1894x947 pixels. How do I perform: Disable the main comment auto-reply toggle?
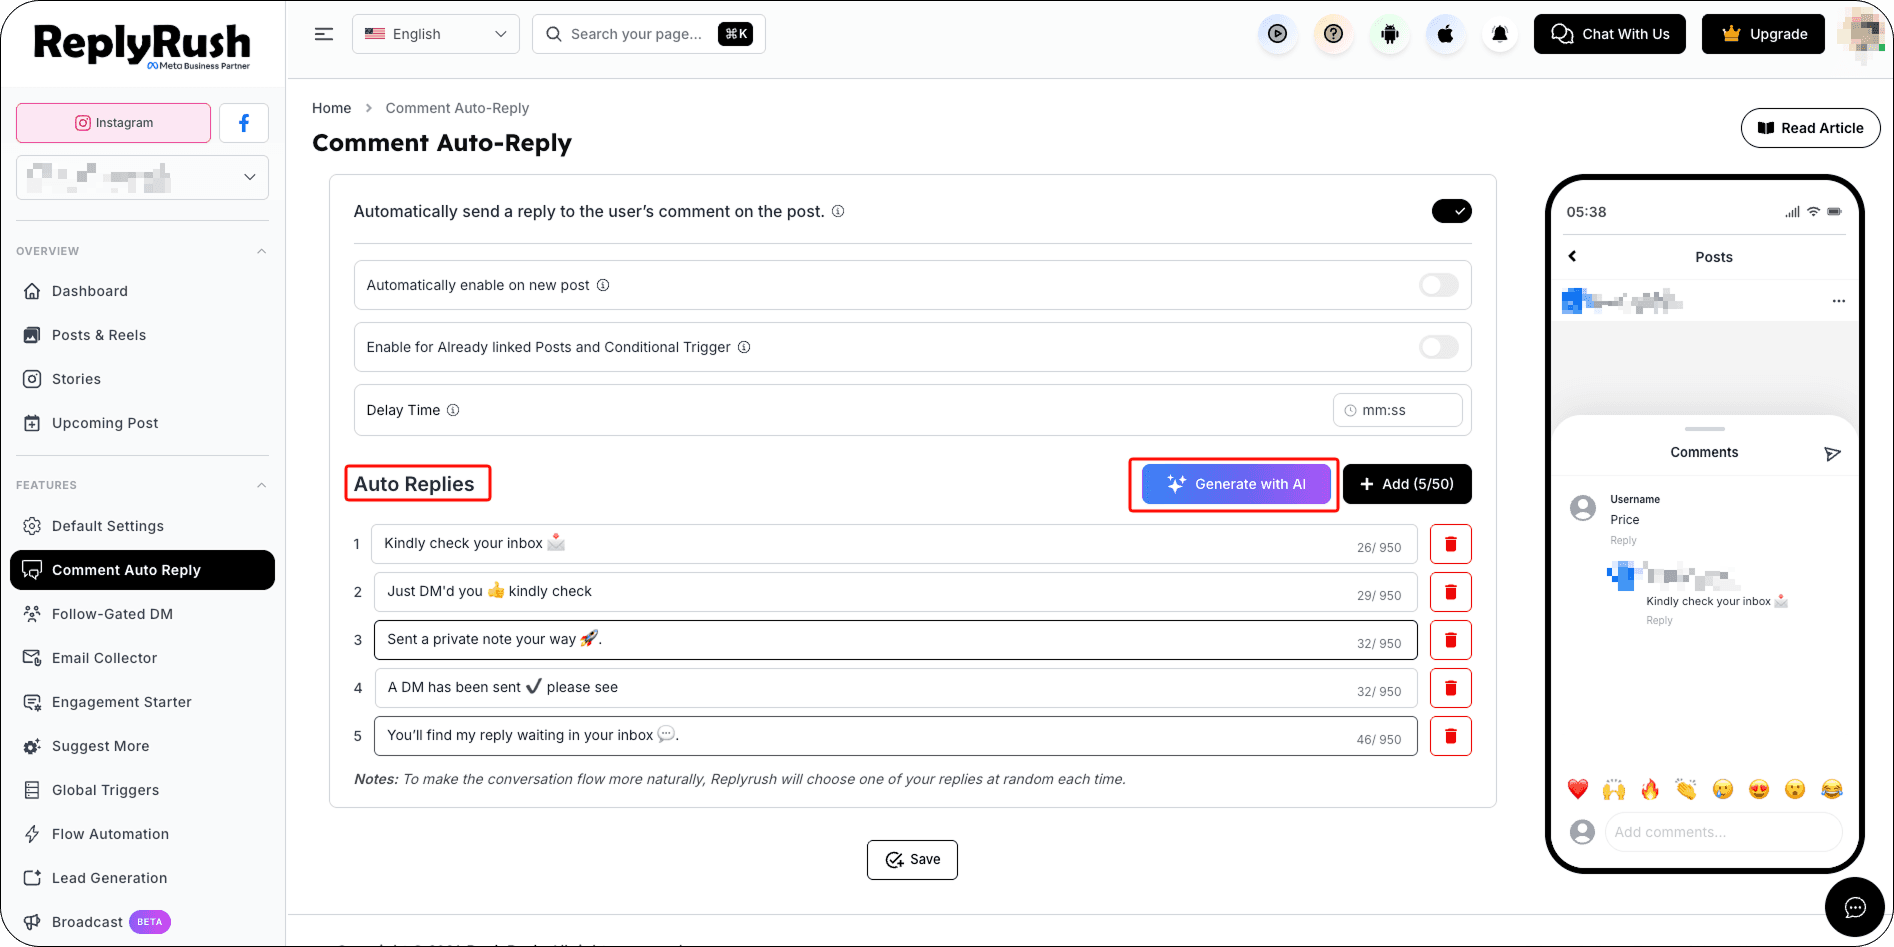[1451, 211]
